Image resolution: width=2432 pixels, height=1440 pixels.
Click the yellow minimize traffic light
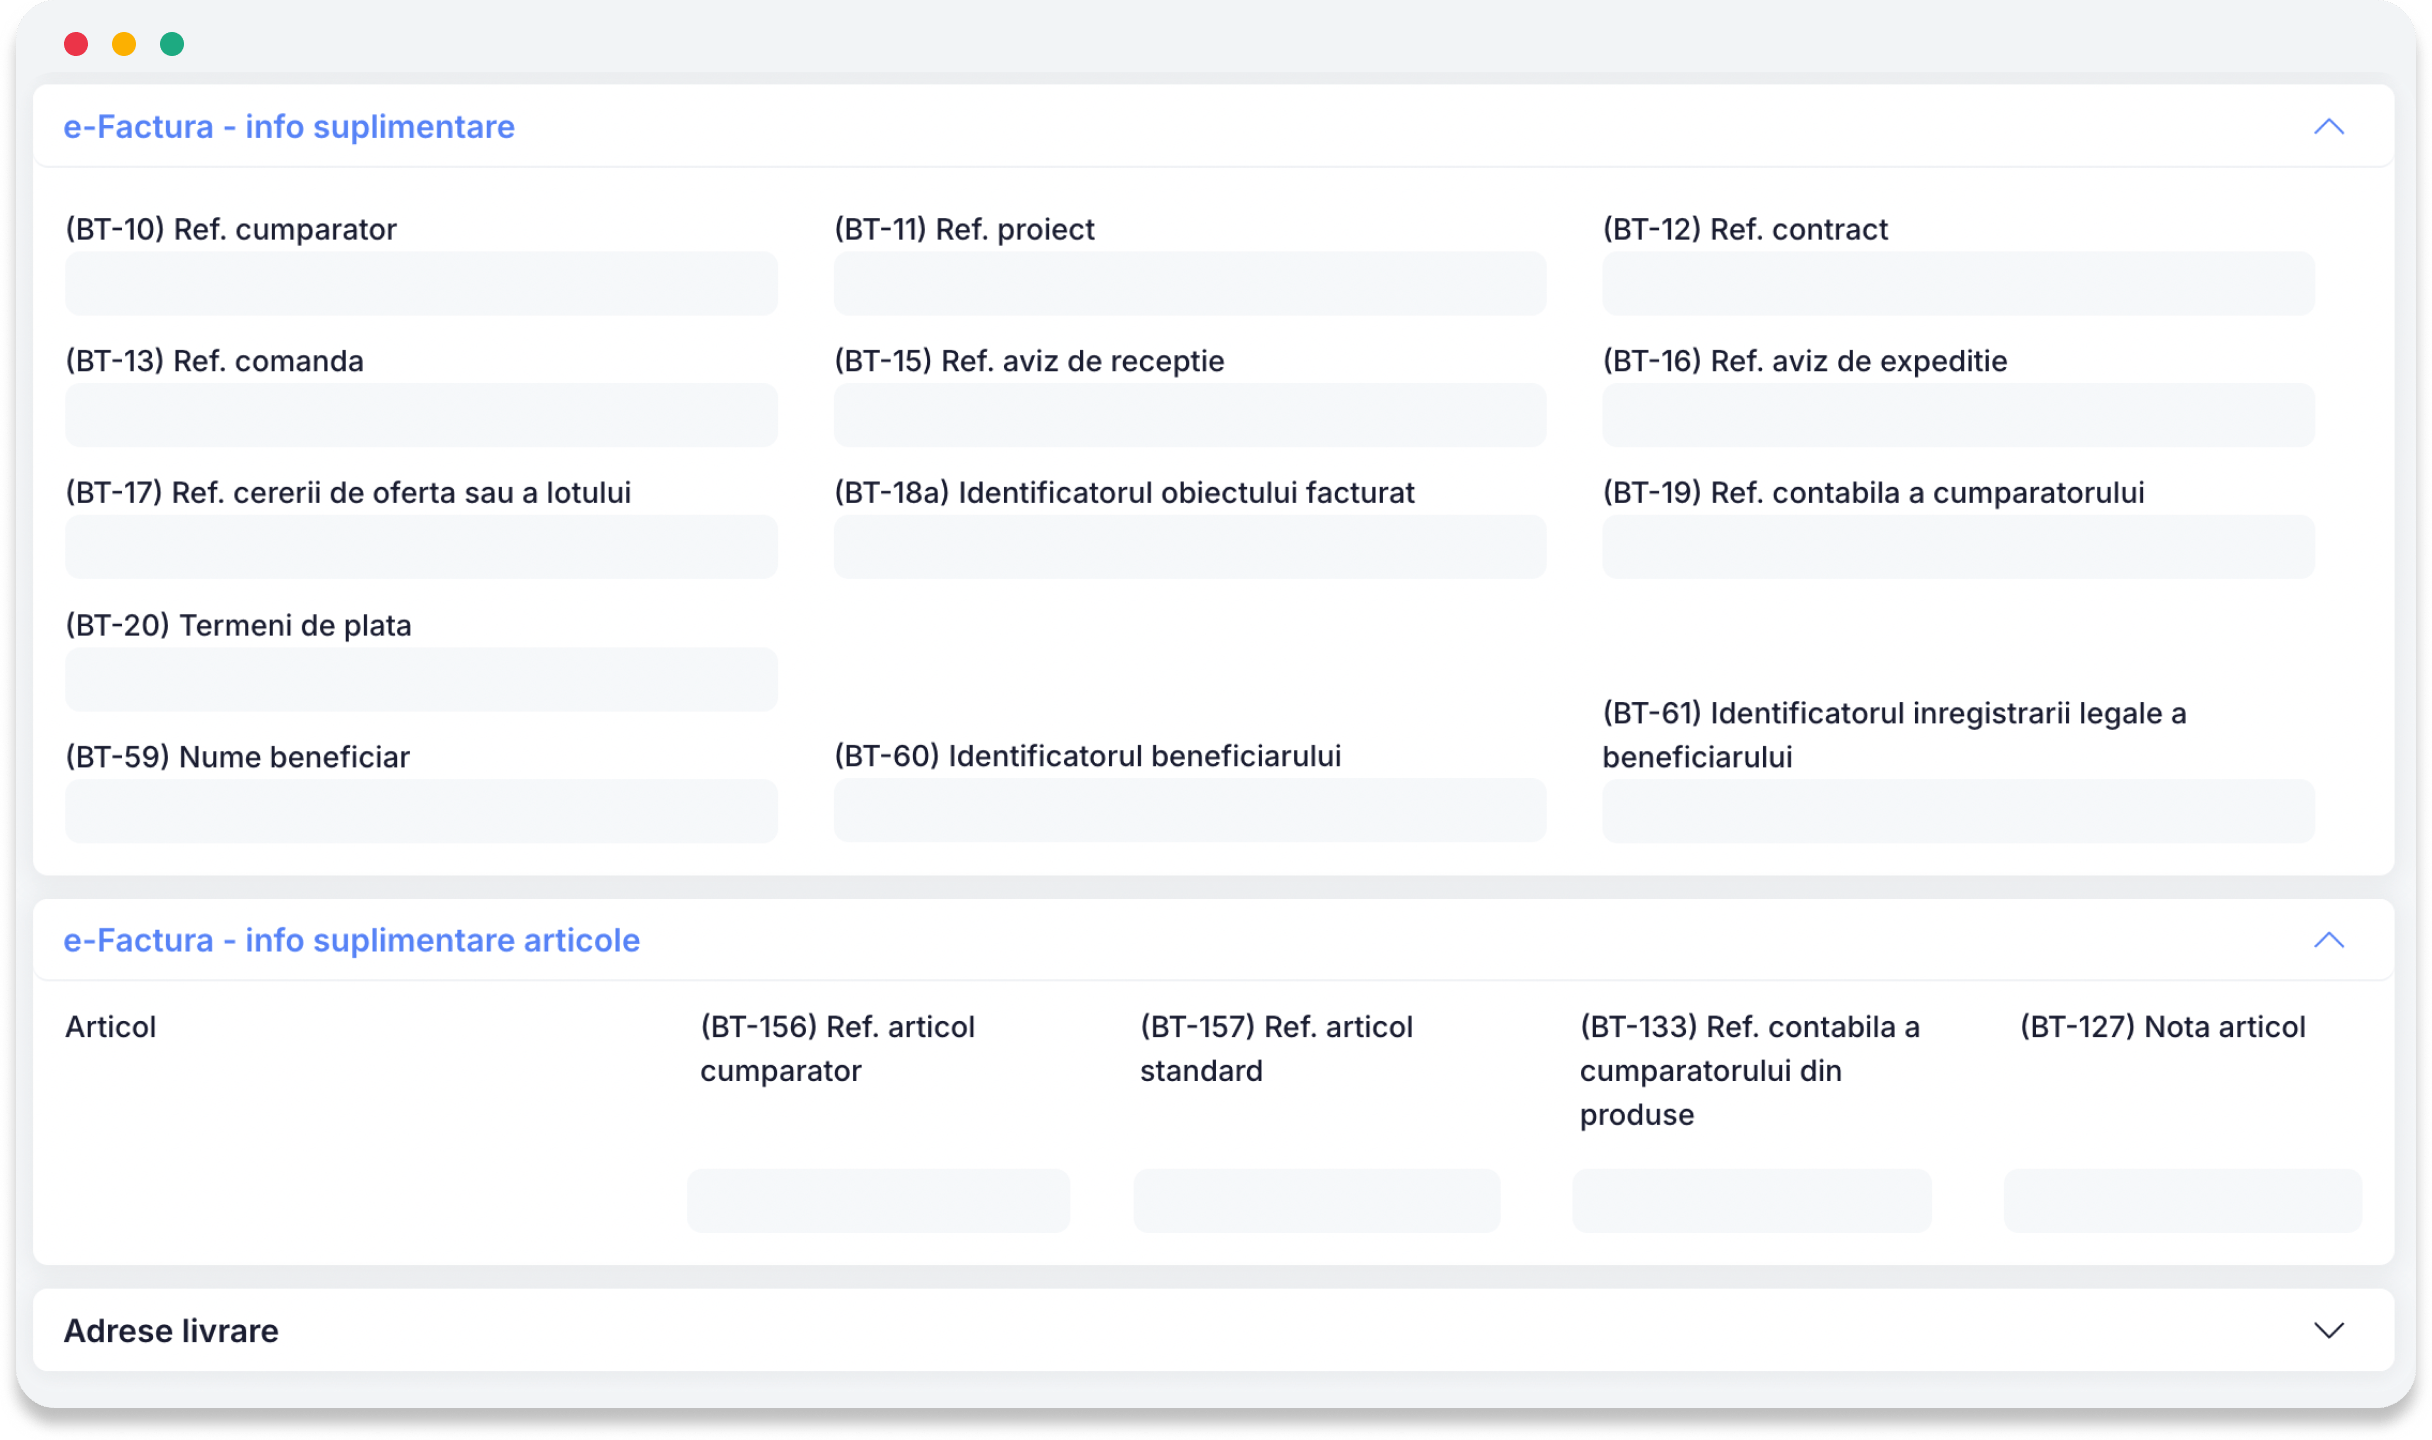124,44
